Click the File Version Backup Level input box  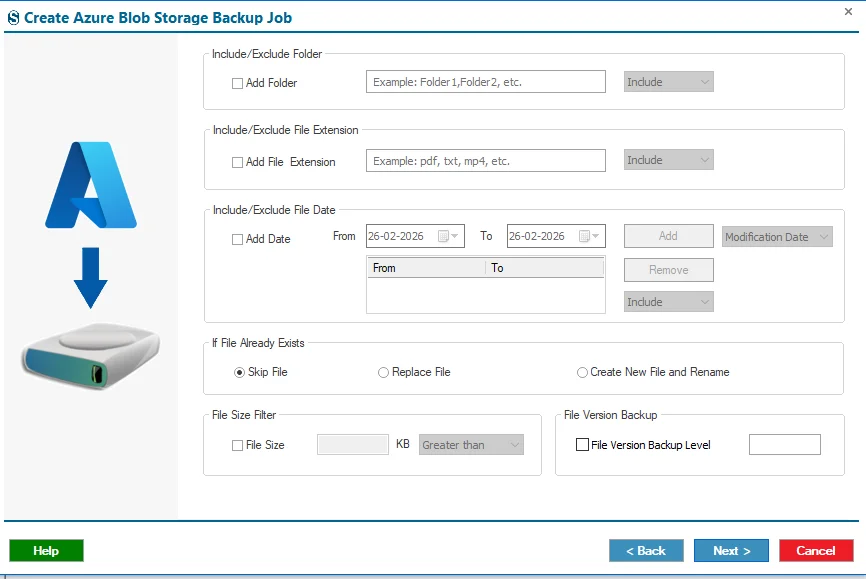pos(785,445)
